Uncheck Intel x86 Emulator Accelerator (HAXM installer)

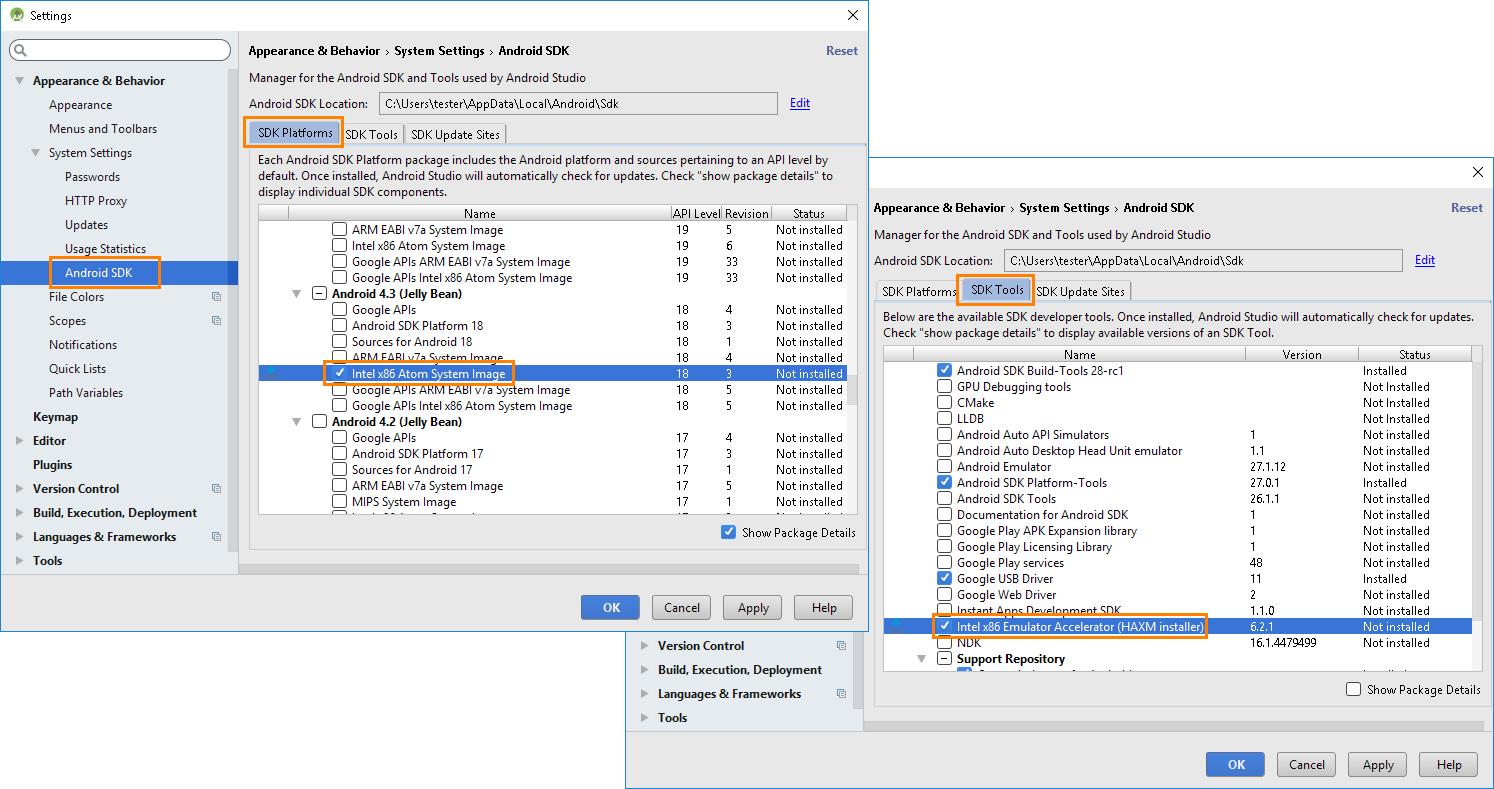tap(944, 626)
